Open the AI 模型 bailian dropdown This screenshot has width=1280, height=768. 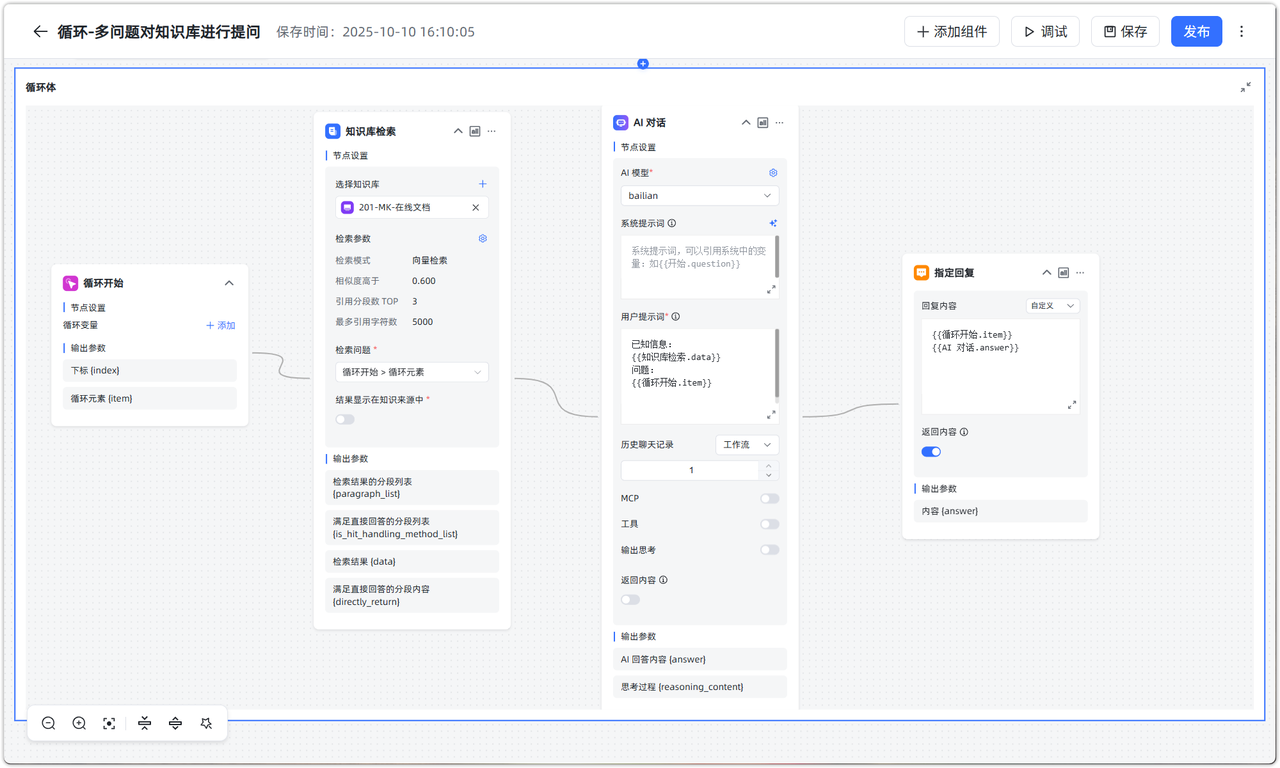699,196
